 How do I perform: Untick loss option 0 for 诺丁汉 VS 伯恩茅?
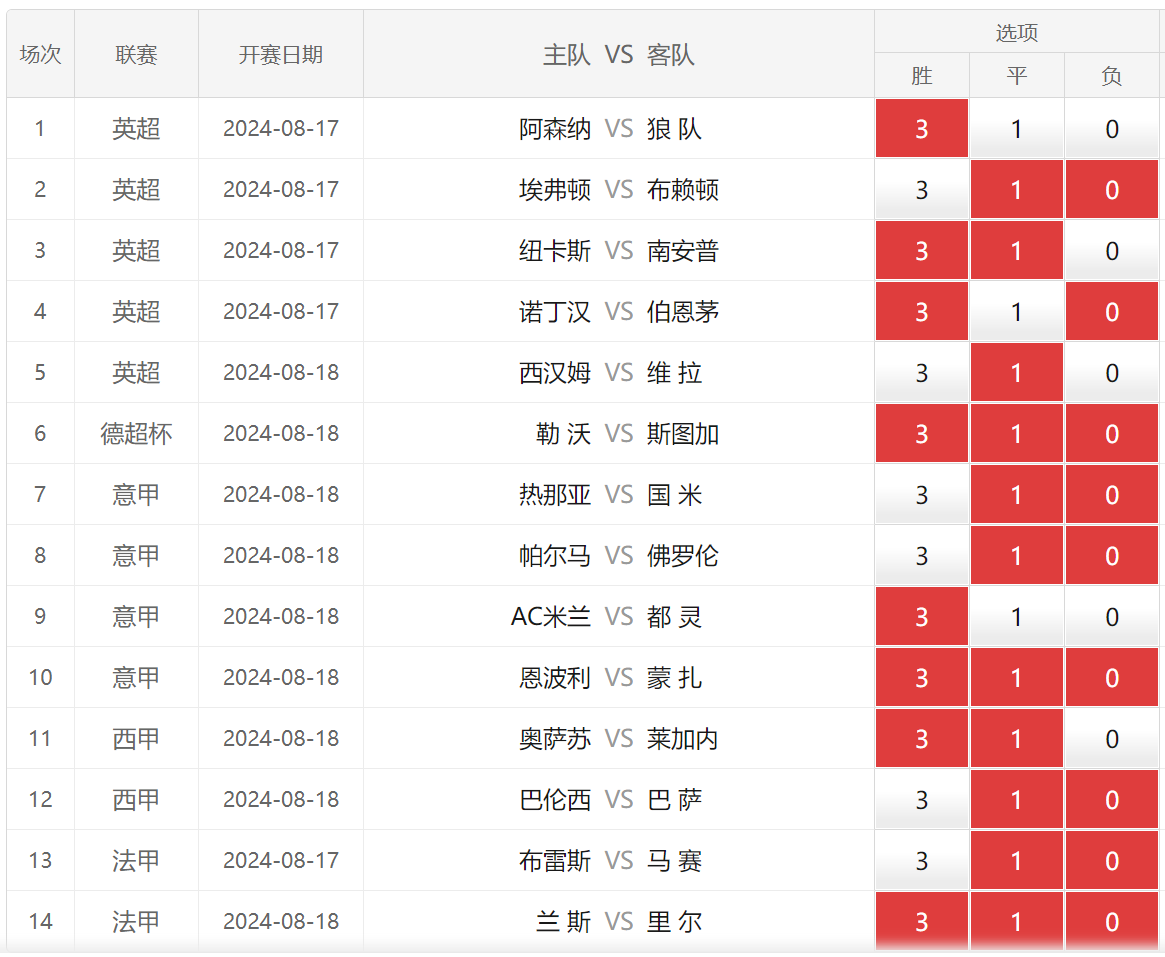point(1112,311)
